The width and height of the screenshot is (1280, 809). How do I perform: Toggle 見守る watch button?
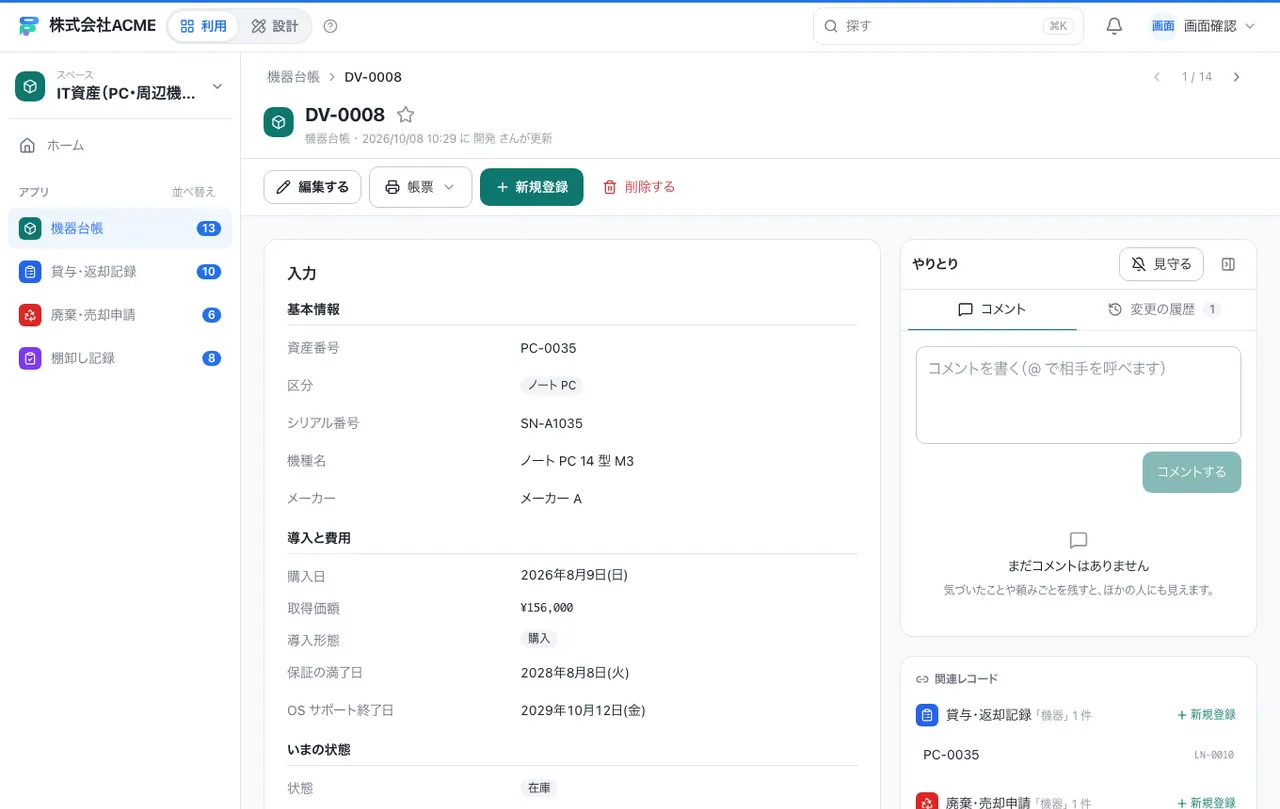pos(1161,264)
